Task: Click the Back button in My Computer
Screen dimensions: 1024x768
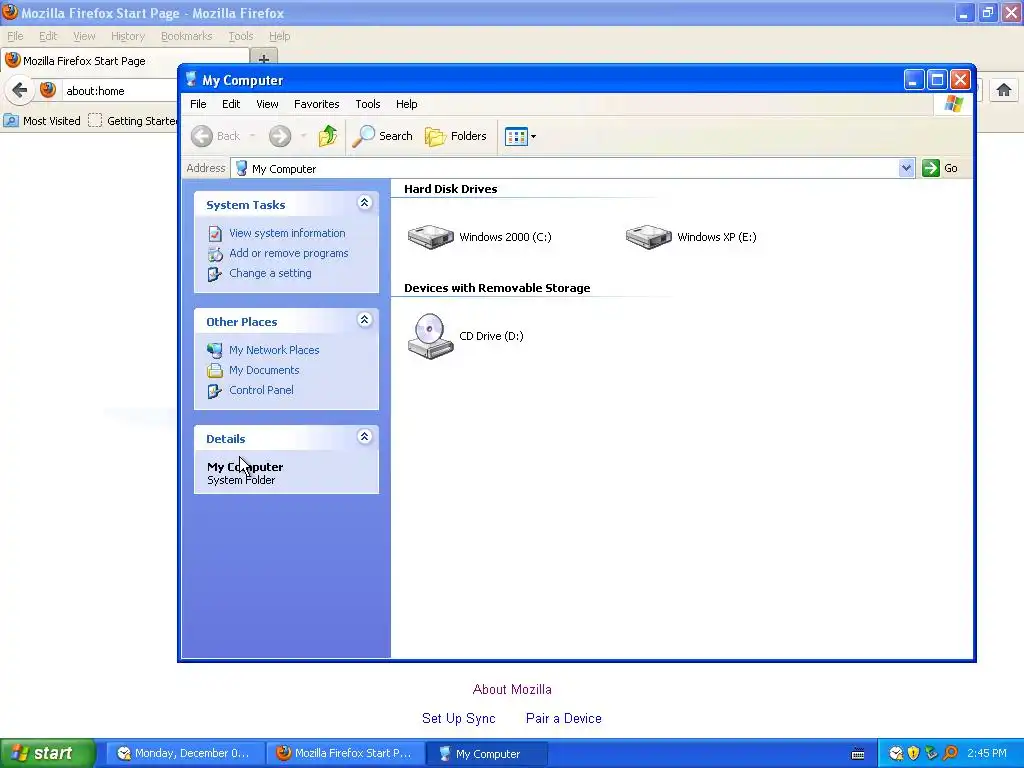Action: click(x=216, y=136)
